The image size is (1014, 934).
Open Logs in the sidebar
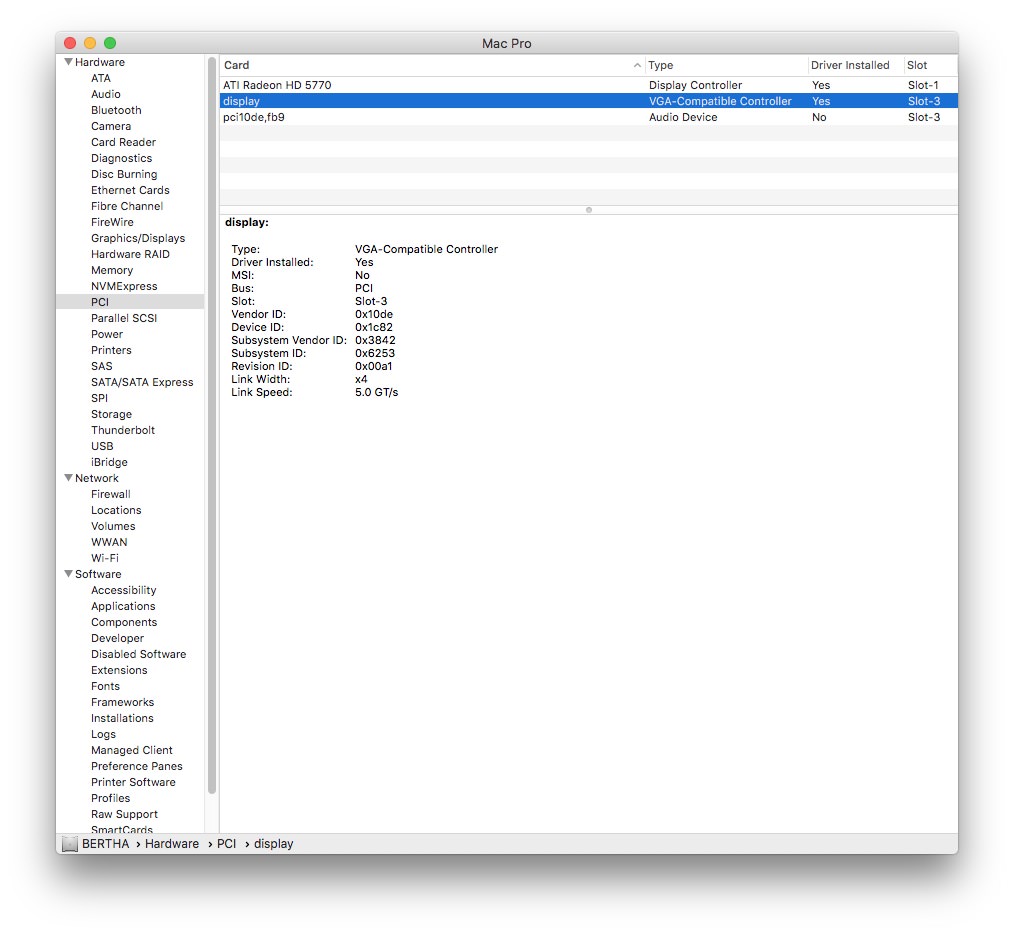(x=103, y=734)
